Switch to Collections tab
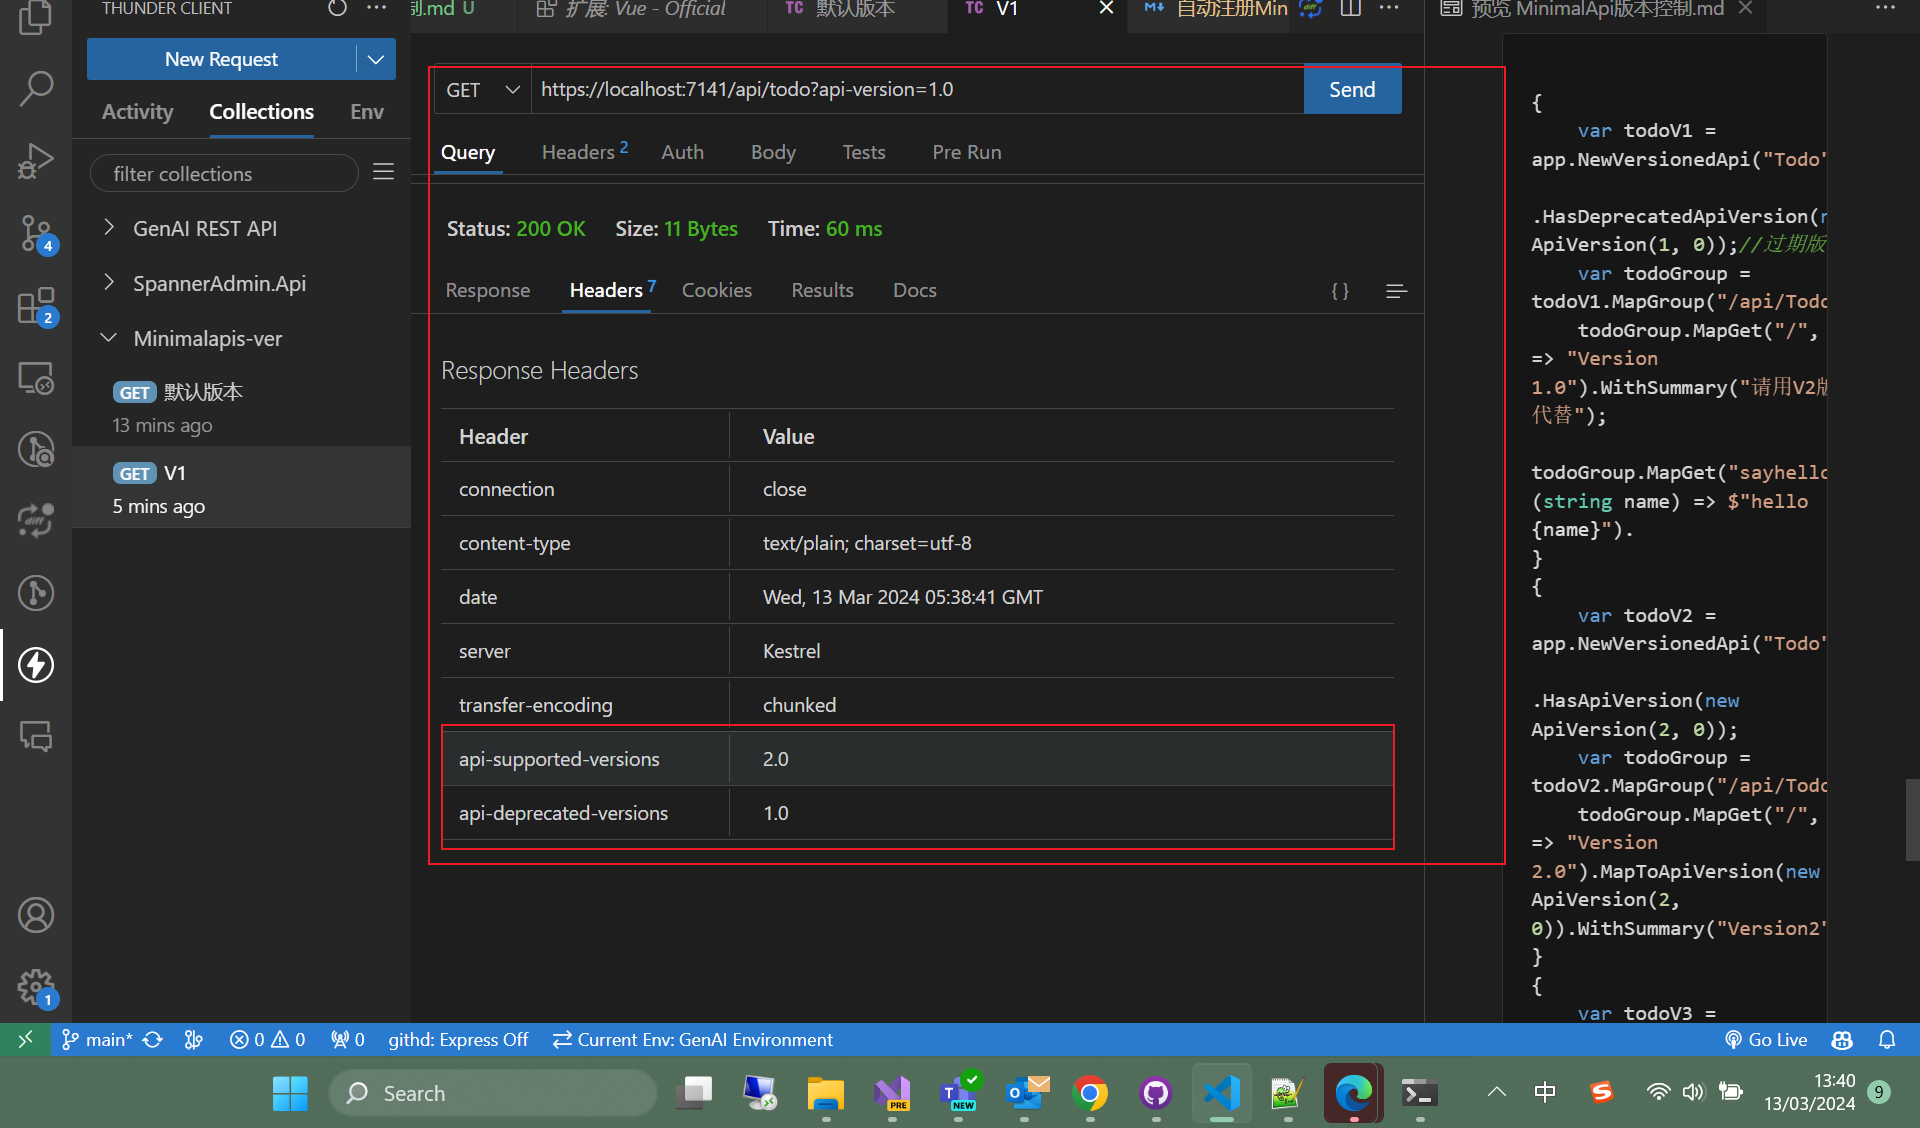The width and height of the screenshot is (1920, 1128). click(261, 112)
